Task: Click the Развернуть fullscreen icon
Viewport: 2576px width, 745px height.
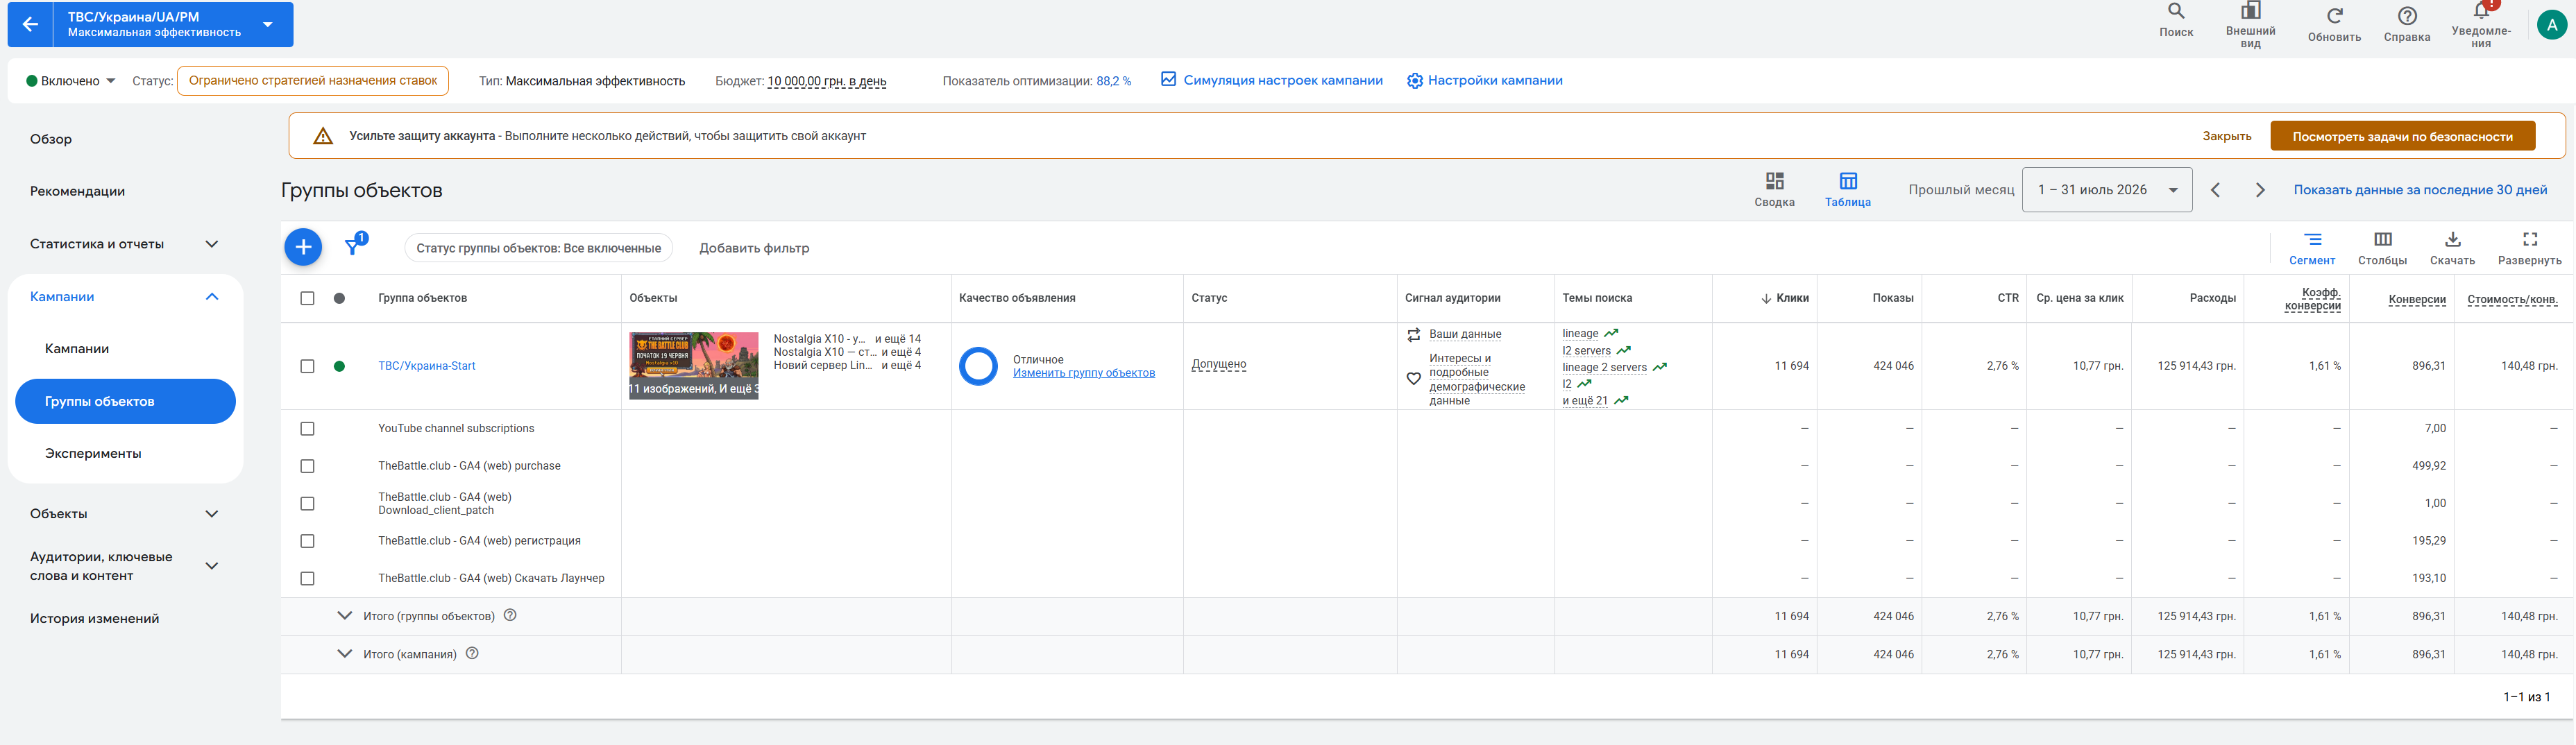Action: (x=2529, y=240)
